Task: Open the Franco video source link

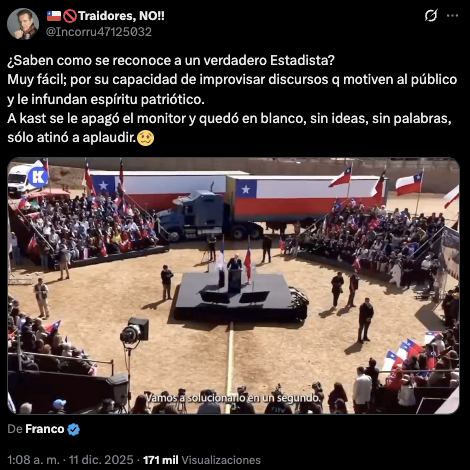Action: (45, 429)
